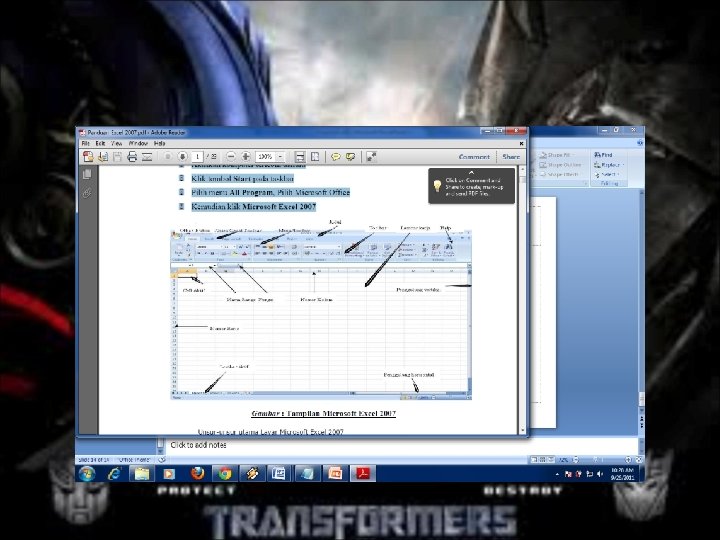
Task: Open page thumbnails panel in left sidebar
Action: tap(87, 174)
